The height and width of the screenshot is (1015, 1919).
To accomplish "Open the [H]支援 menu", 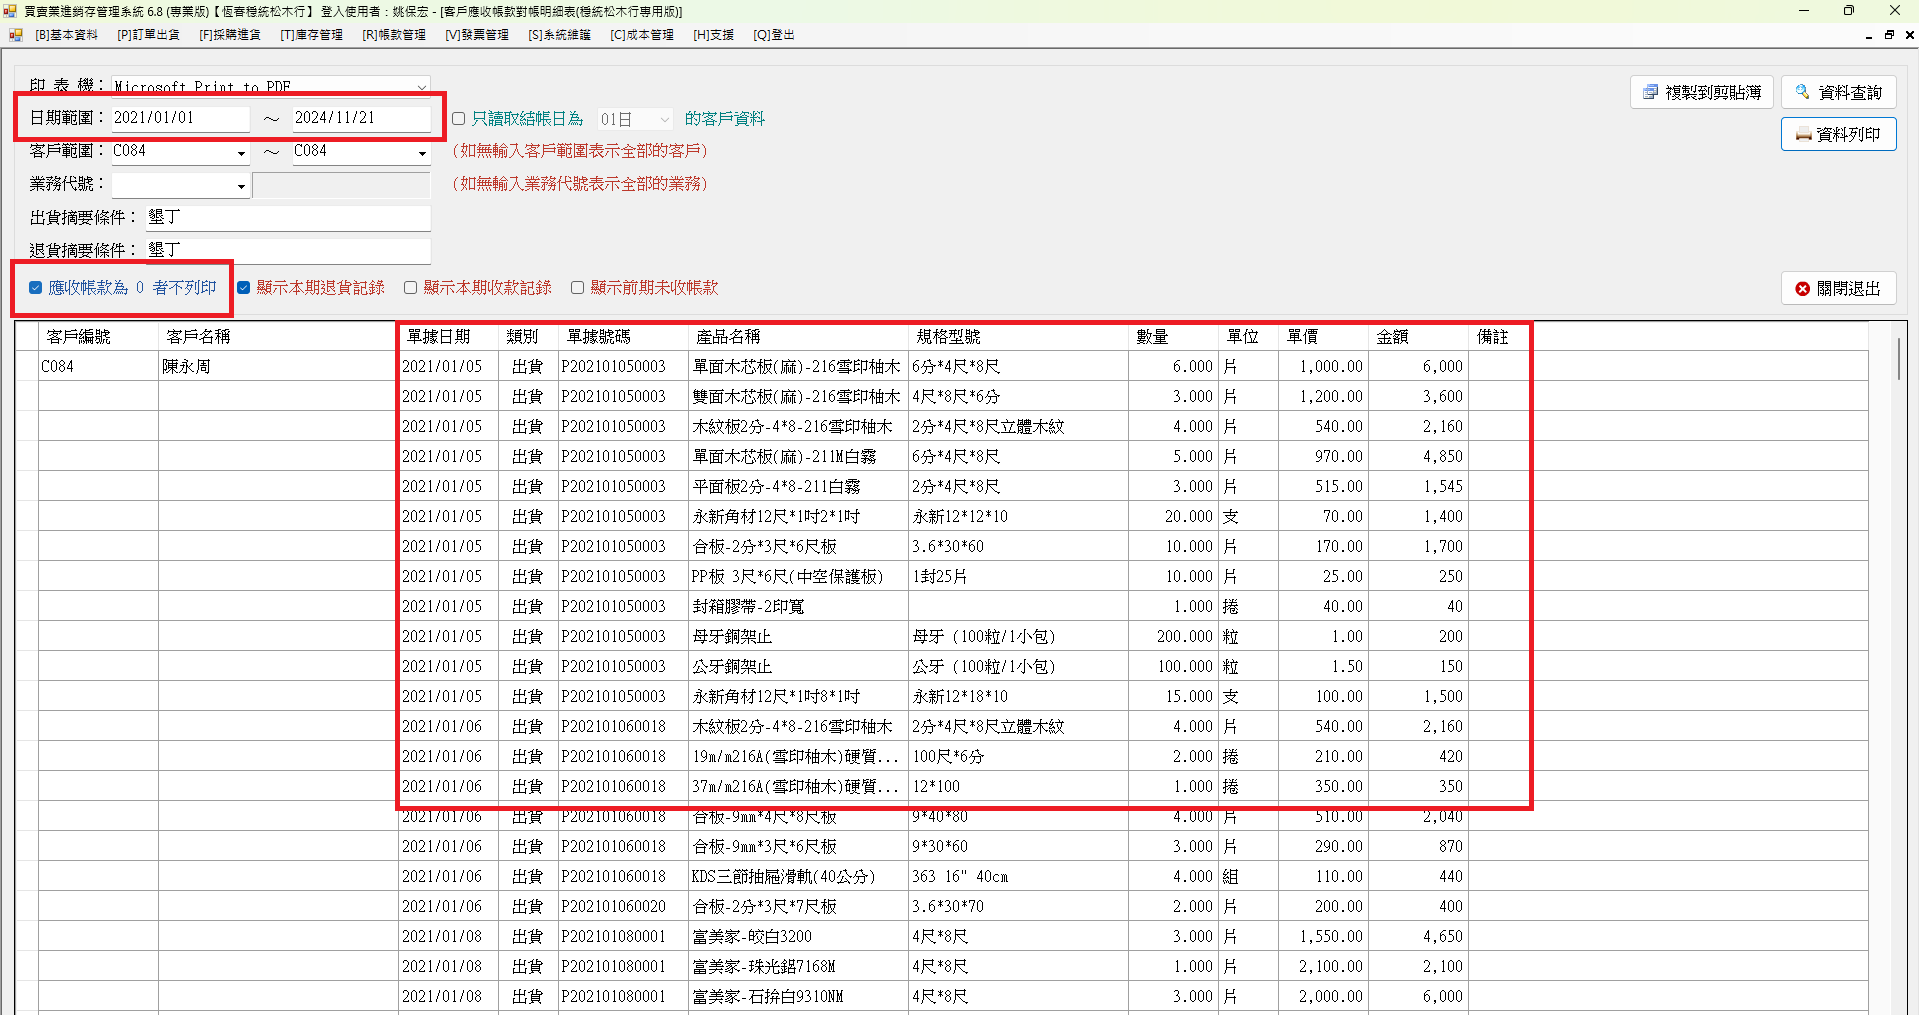I will [713, 35].
